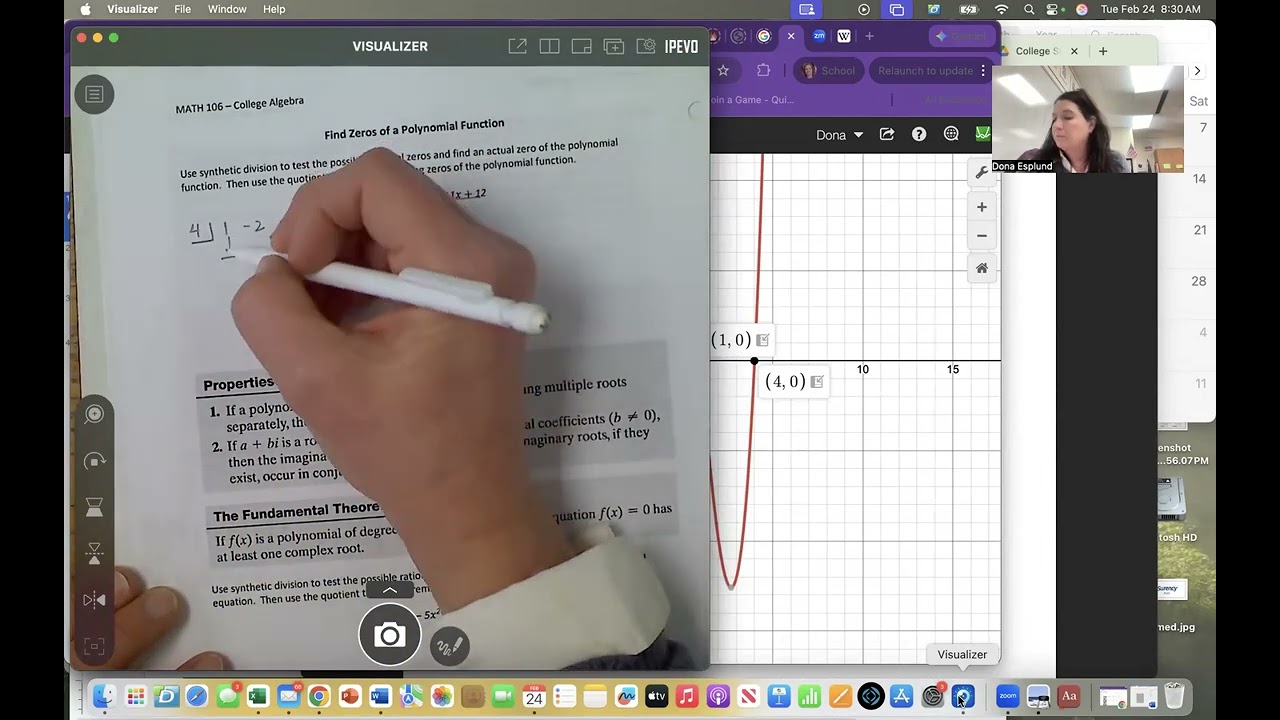Open Desmos graph settings wrench
Image resolution: width=1280 pixels, height=720 pixels.
tap(982, 173)
